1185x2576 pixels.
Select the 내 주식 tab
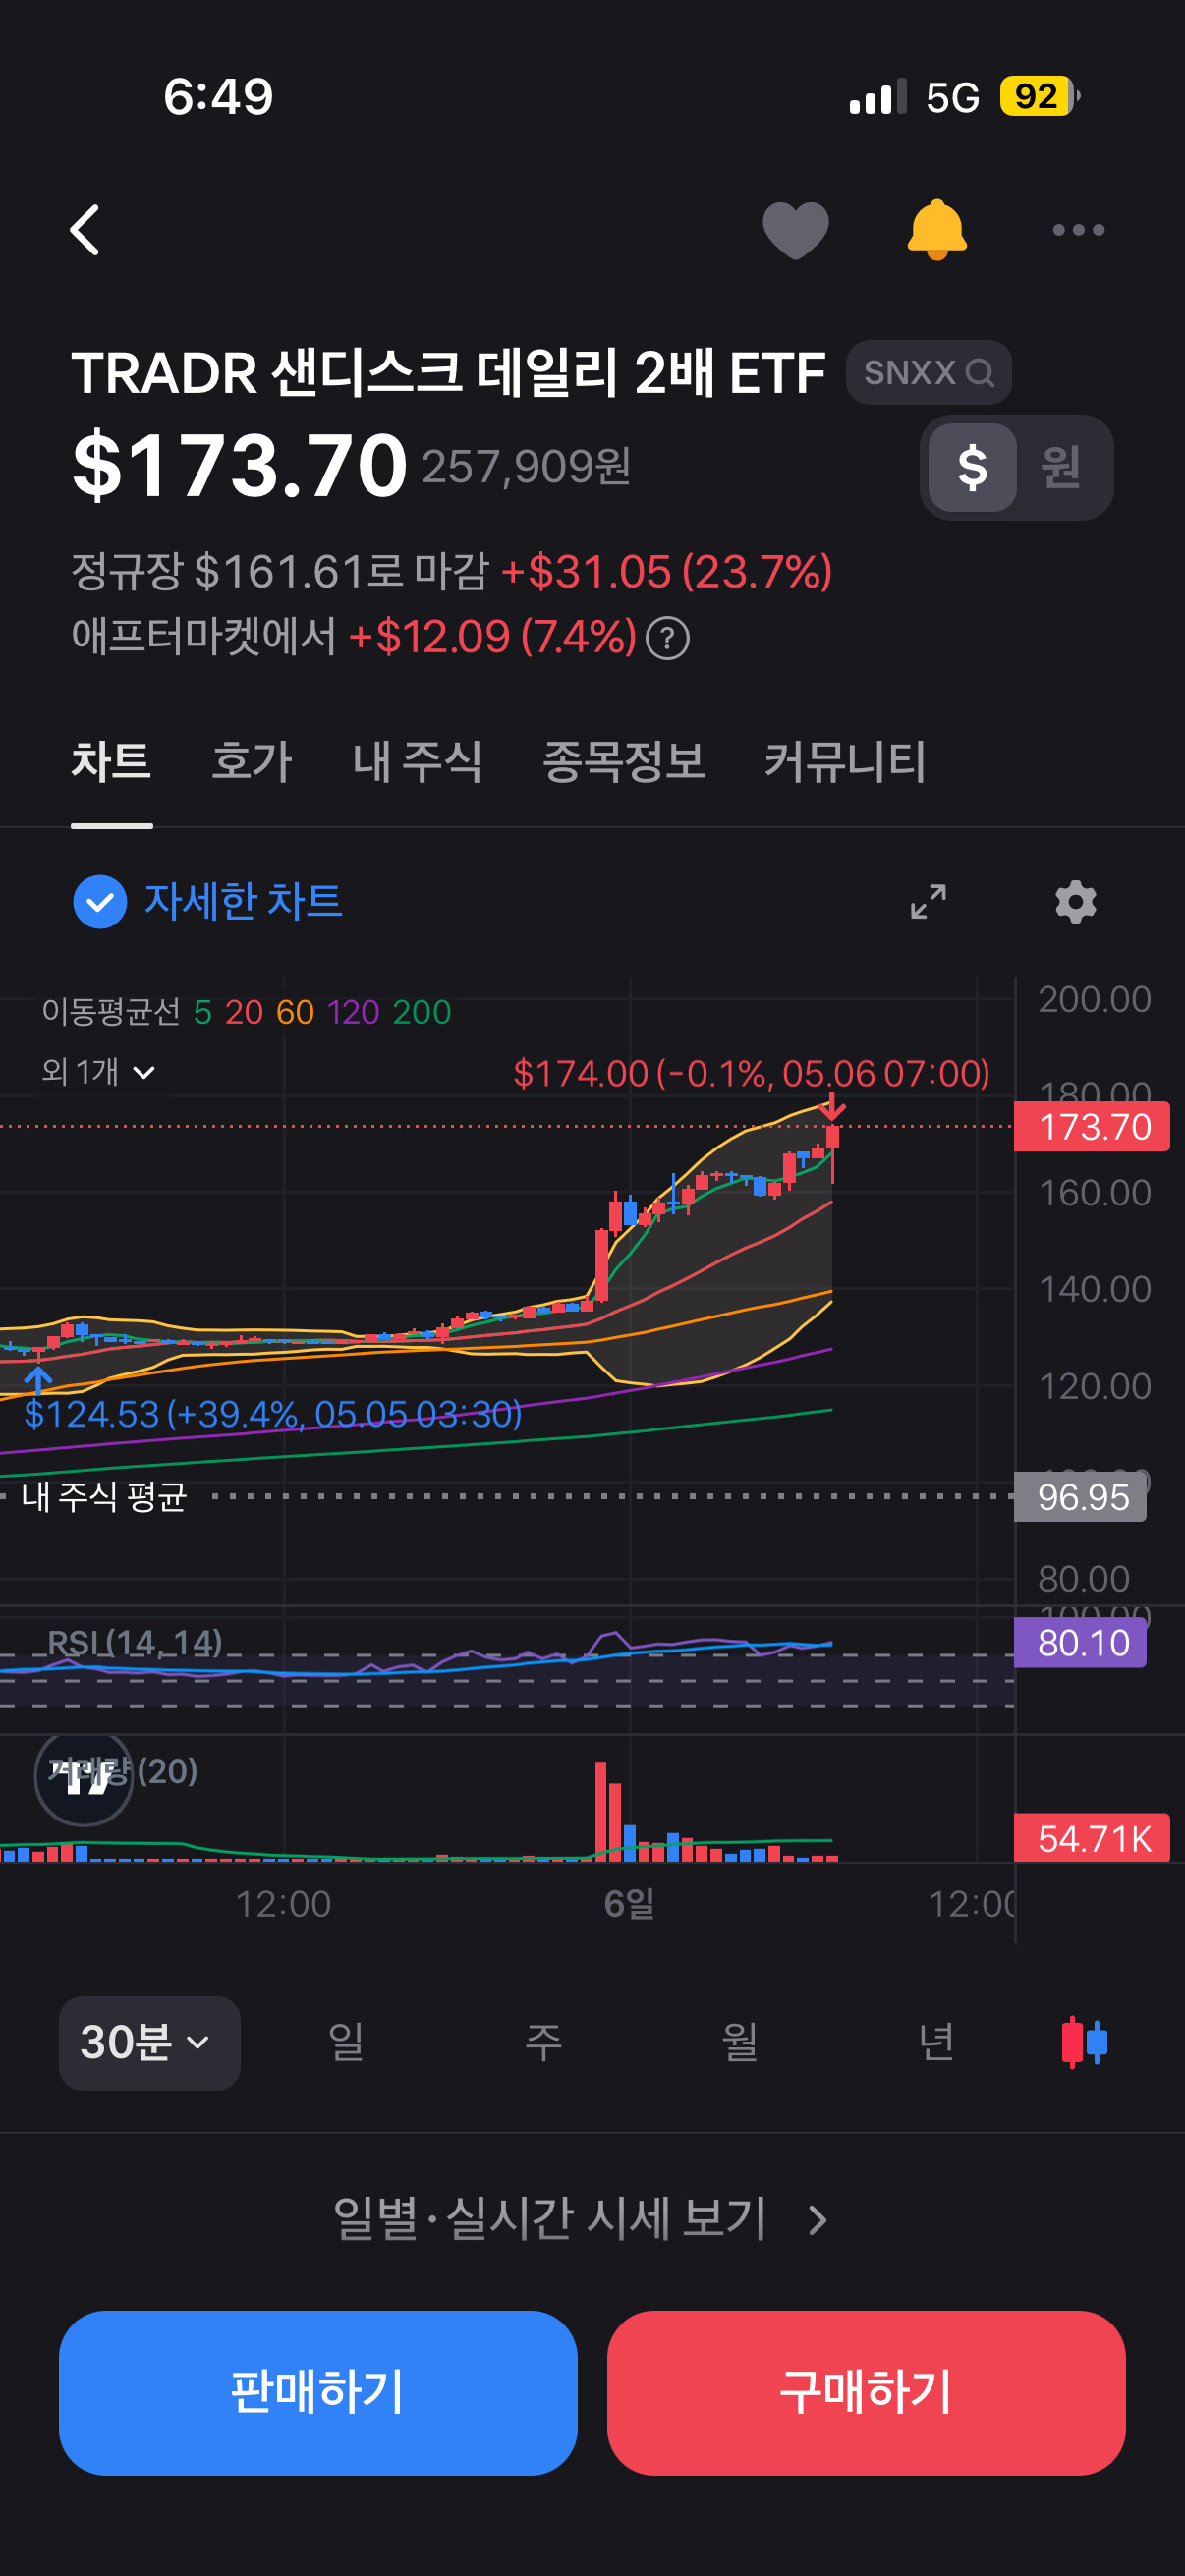tap(417, 762)
